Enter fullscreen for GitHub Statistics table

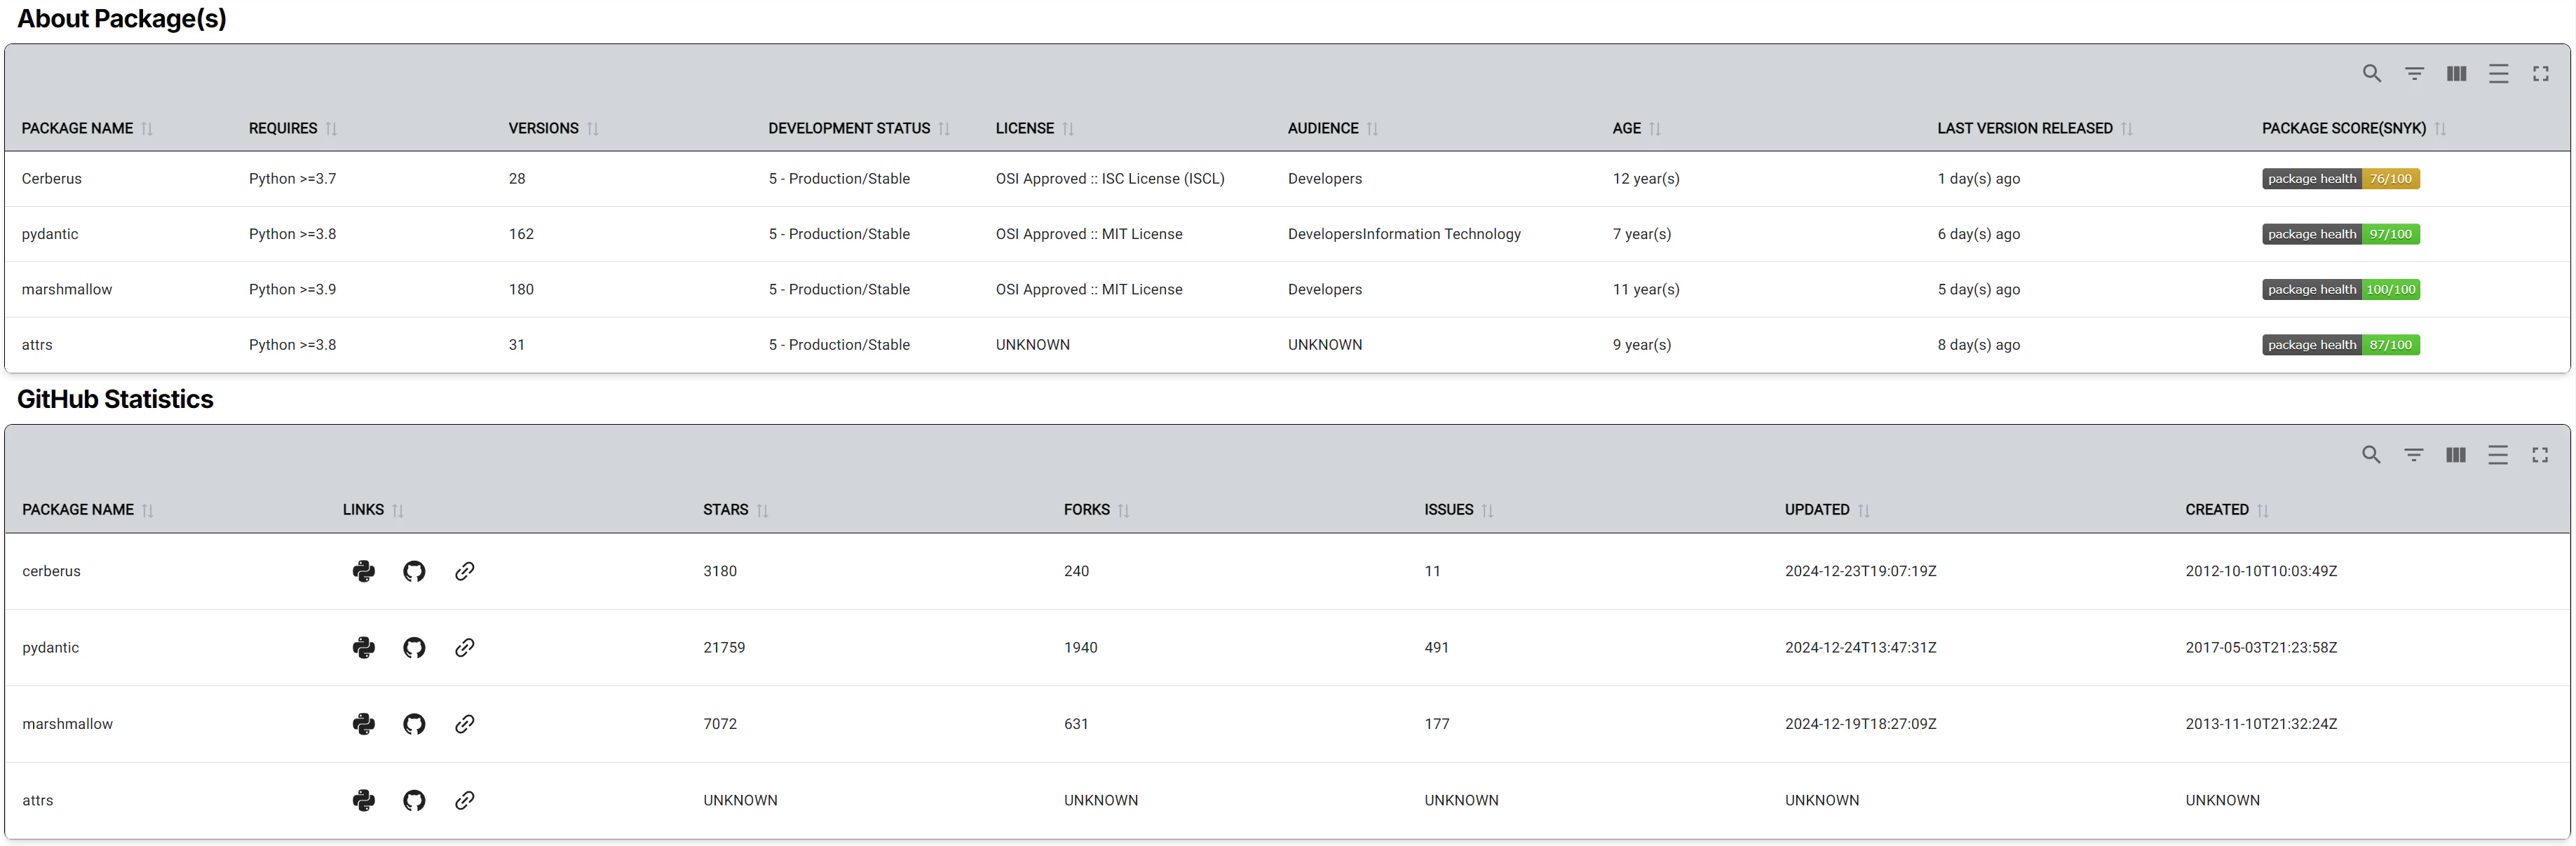[x=2539, y=455]
